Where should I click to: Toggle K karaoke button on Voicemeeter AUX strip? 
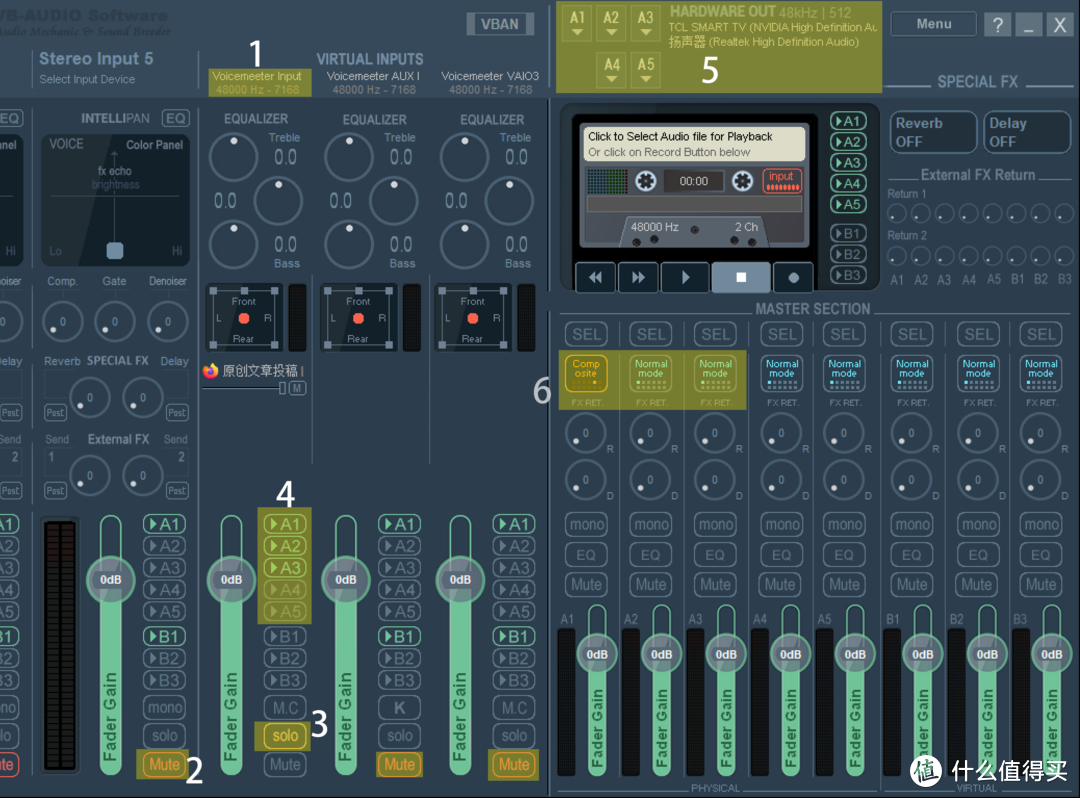[399, 707]
